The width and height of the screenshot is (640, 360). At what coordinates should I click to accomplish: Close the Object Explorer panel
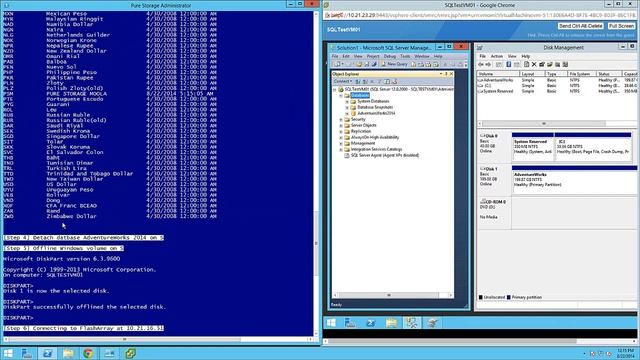click(x=451, y=74)
